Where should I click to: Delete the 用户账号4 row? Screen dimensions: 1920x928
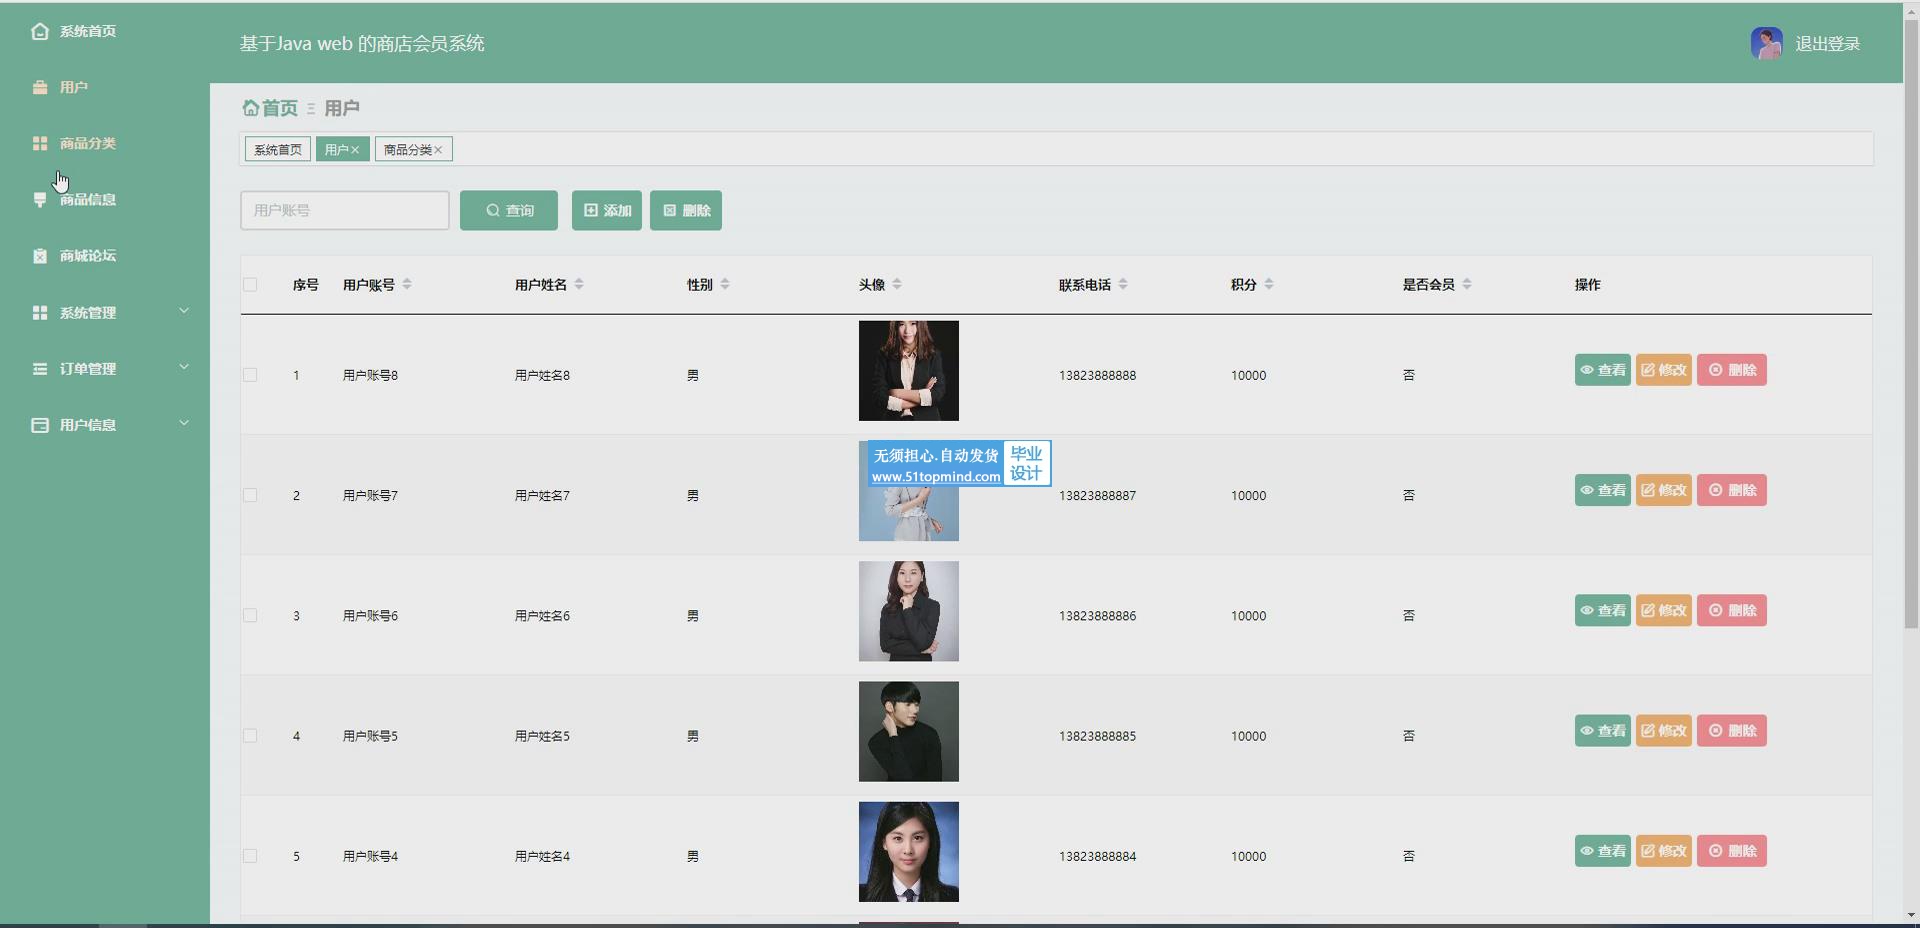pos(1732,851)
